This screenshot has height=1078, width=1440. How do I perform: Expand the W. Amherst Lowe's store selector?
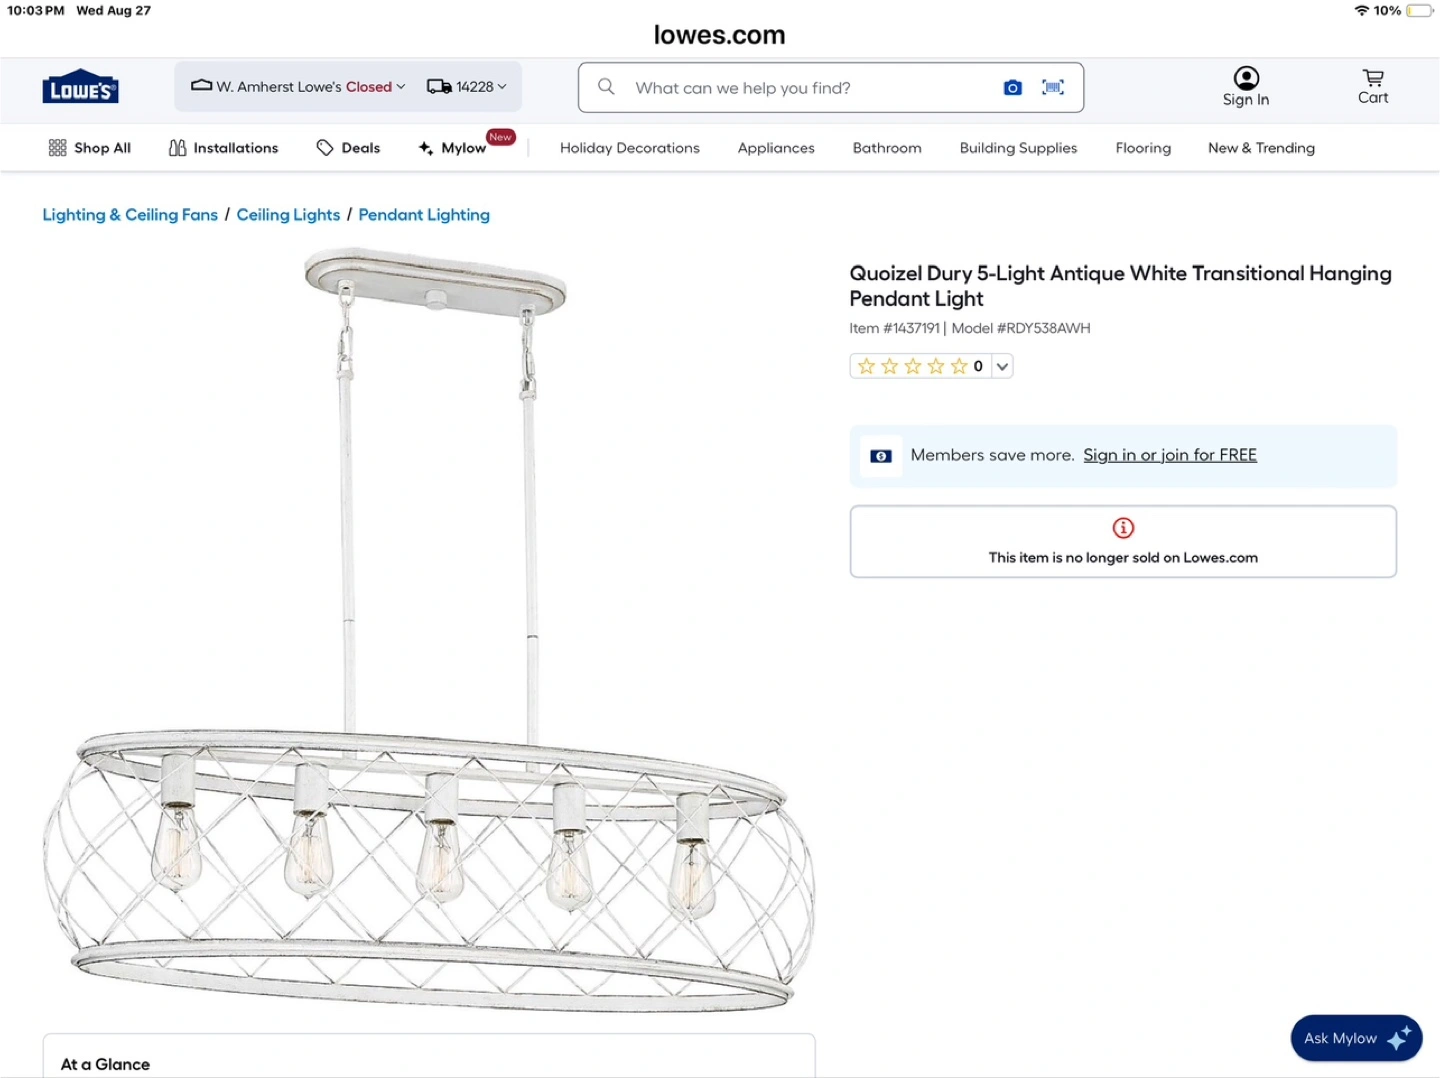(298, 87)
